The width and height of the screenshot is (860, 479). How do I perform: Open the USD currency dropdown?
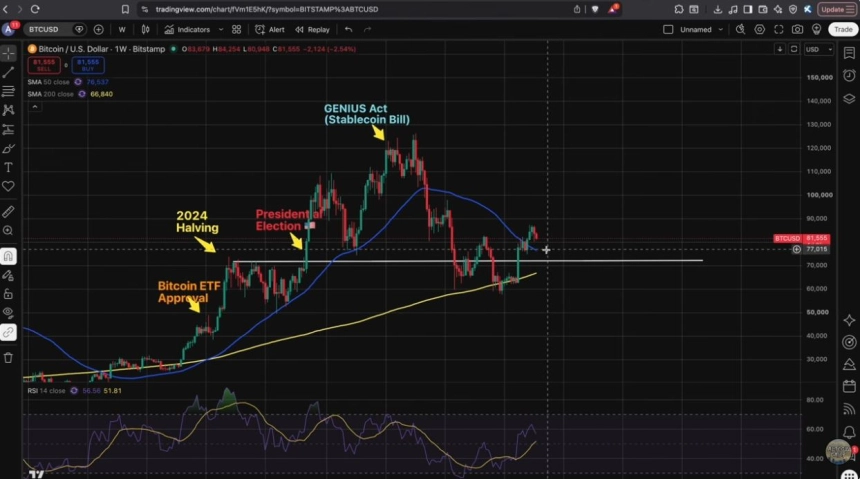818,49
